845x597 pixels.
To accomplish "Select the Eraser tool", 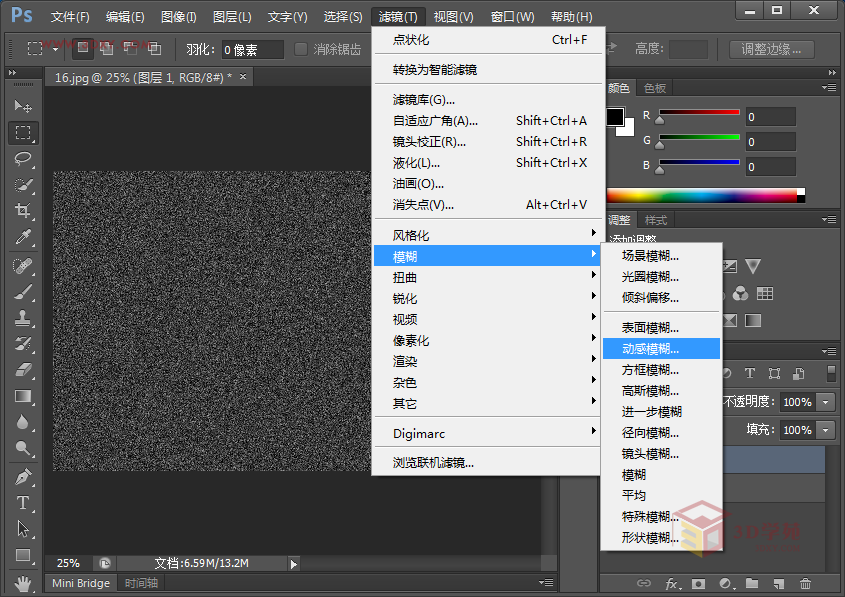I will coord(23,370).
